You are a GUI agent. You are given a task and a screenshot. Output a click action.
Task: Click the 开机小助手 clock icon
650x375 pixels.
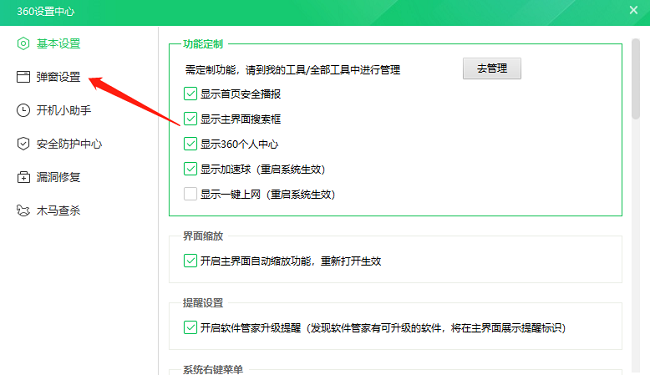pos(23,110)
